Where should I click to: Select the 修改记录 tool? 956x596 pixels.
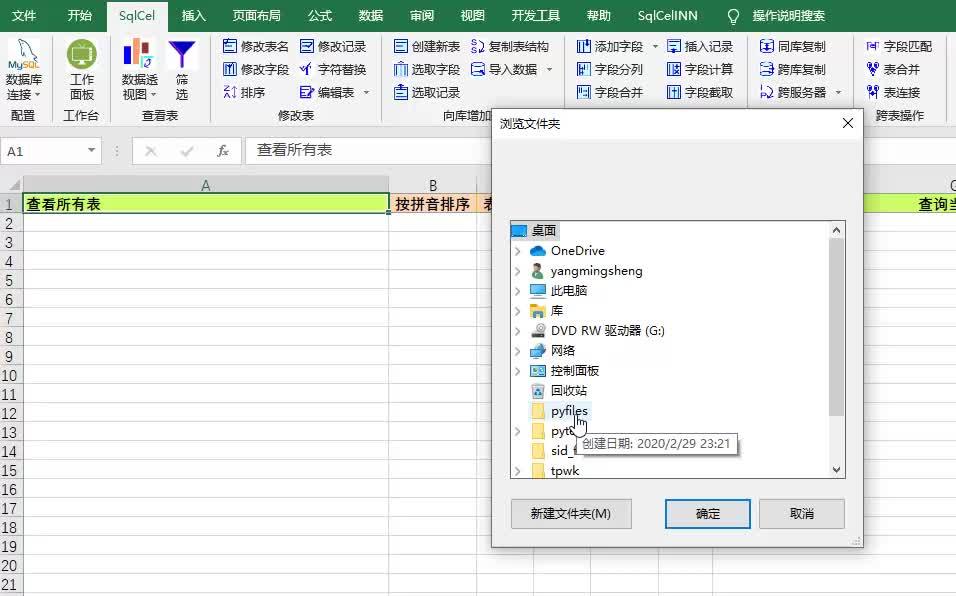[x=333, y=46]
